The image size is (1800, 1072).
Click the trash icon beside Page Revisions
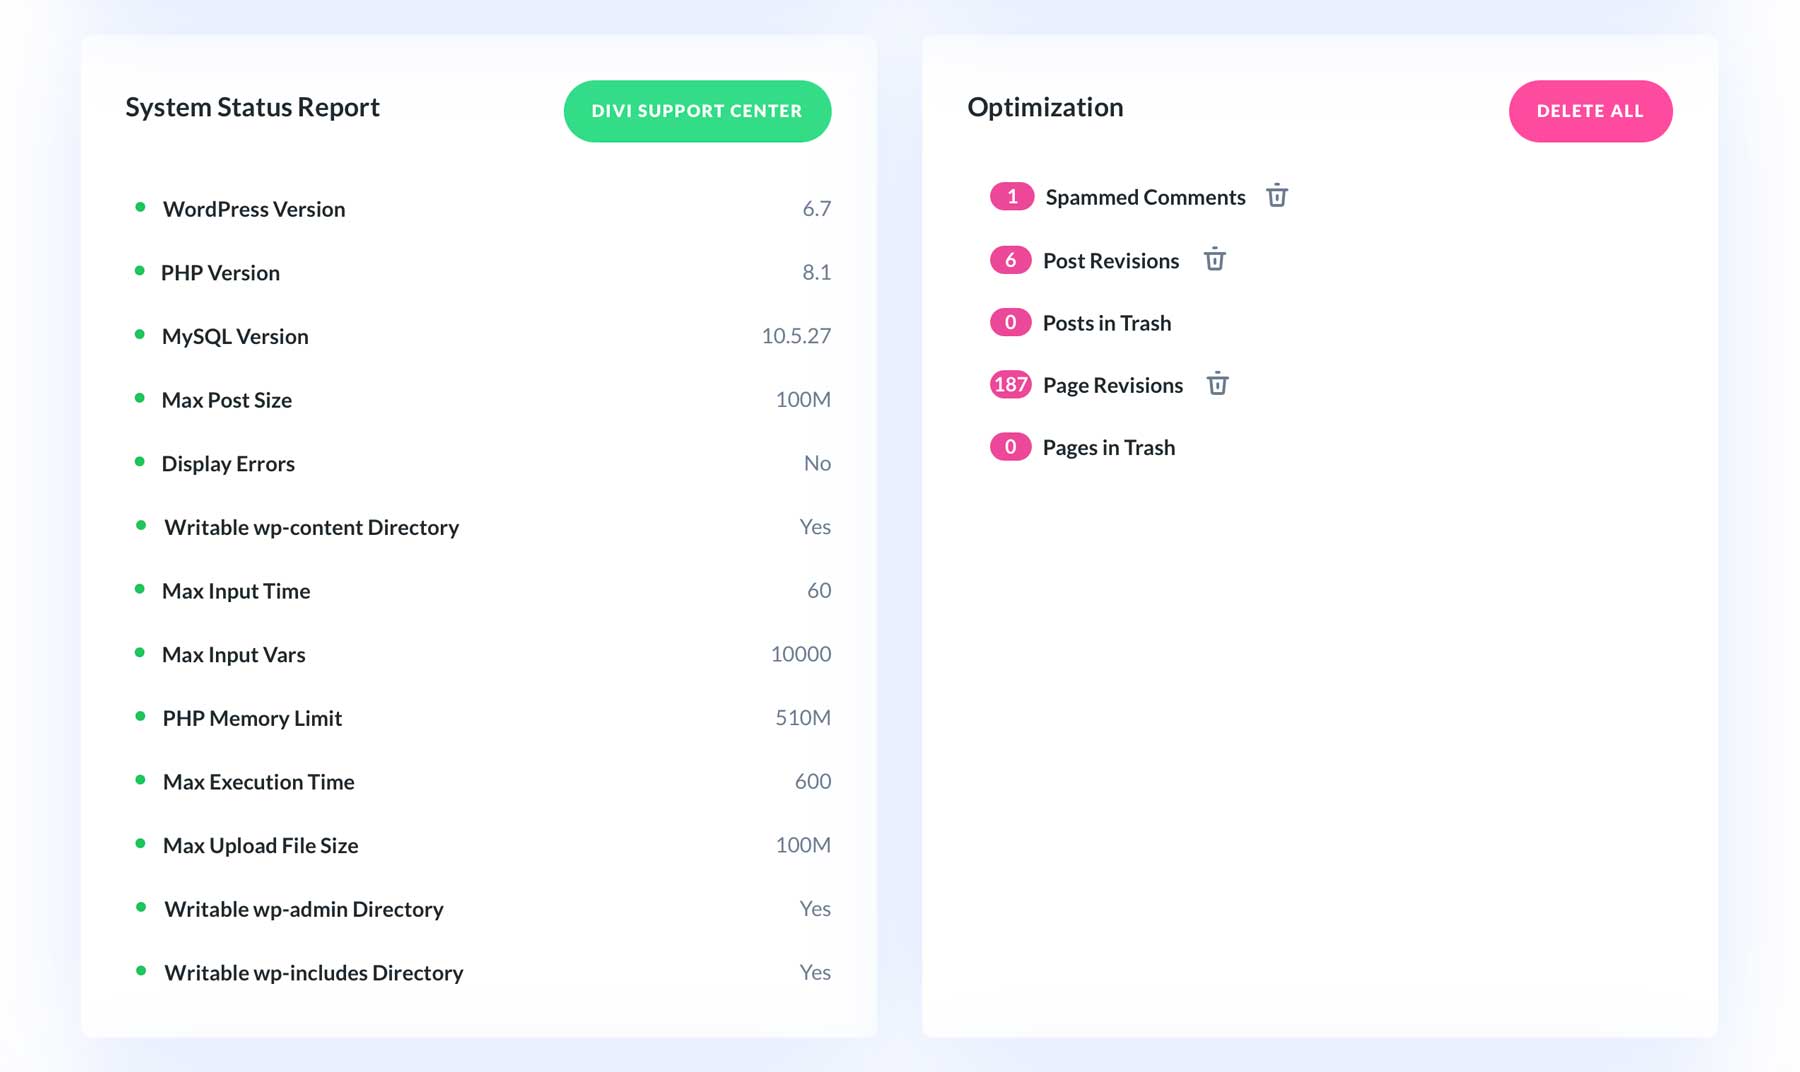1218,383
